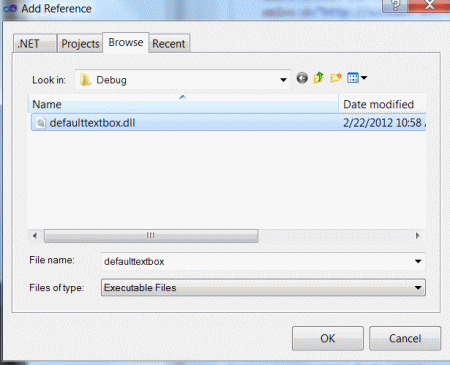
Task: Switch to the Projects tab
Action: coord(80,43)
